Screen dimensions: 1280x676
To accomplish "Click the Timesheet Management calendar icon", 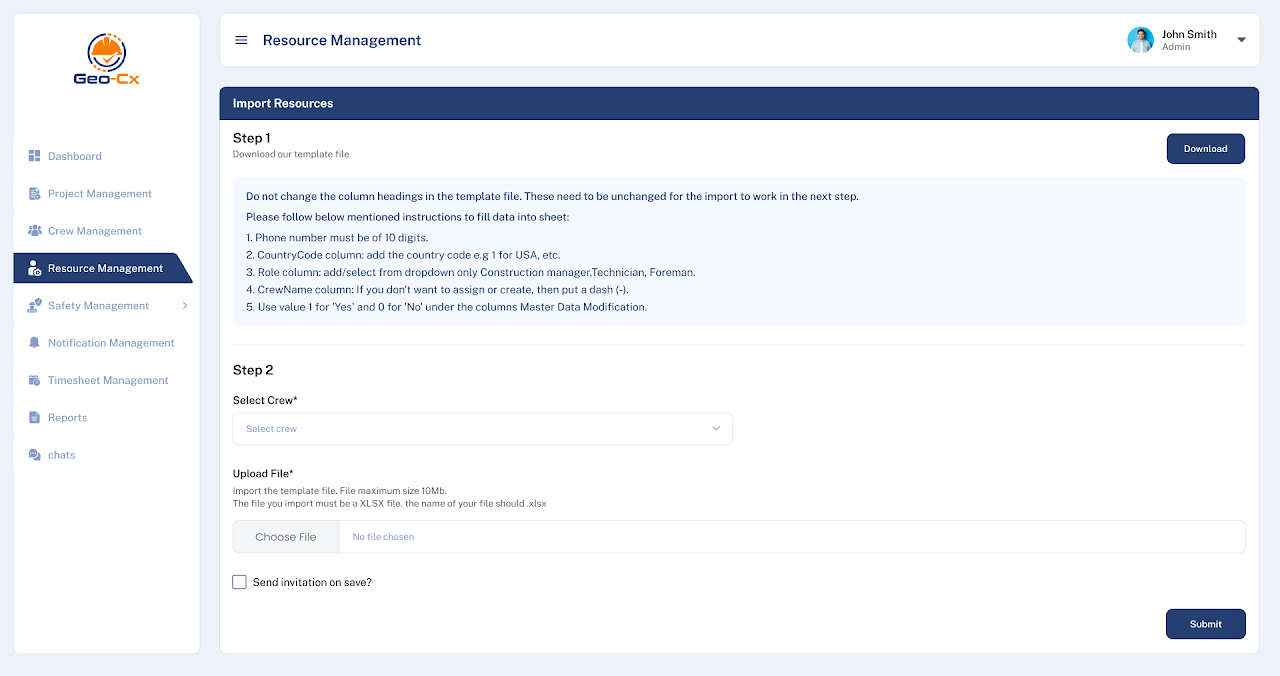I will [34, 381].
